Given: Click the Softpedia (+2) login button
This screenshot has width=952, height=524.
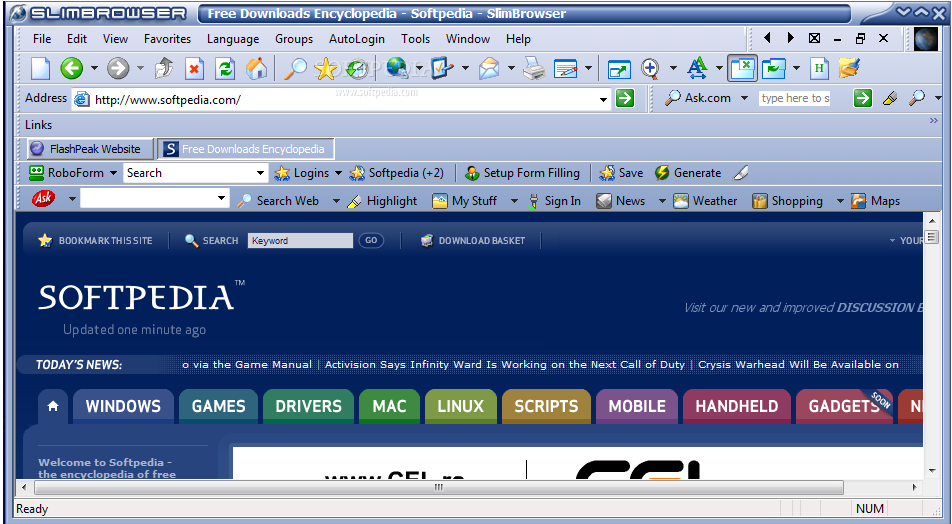Looking at the screenshot, I should 397,173.
